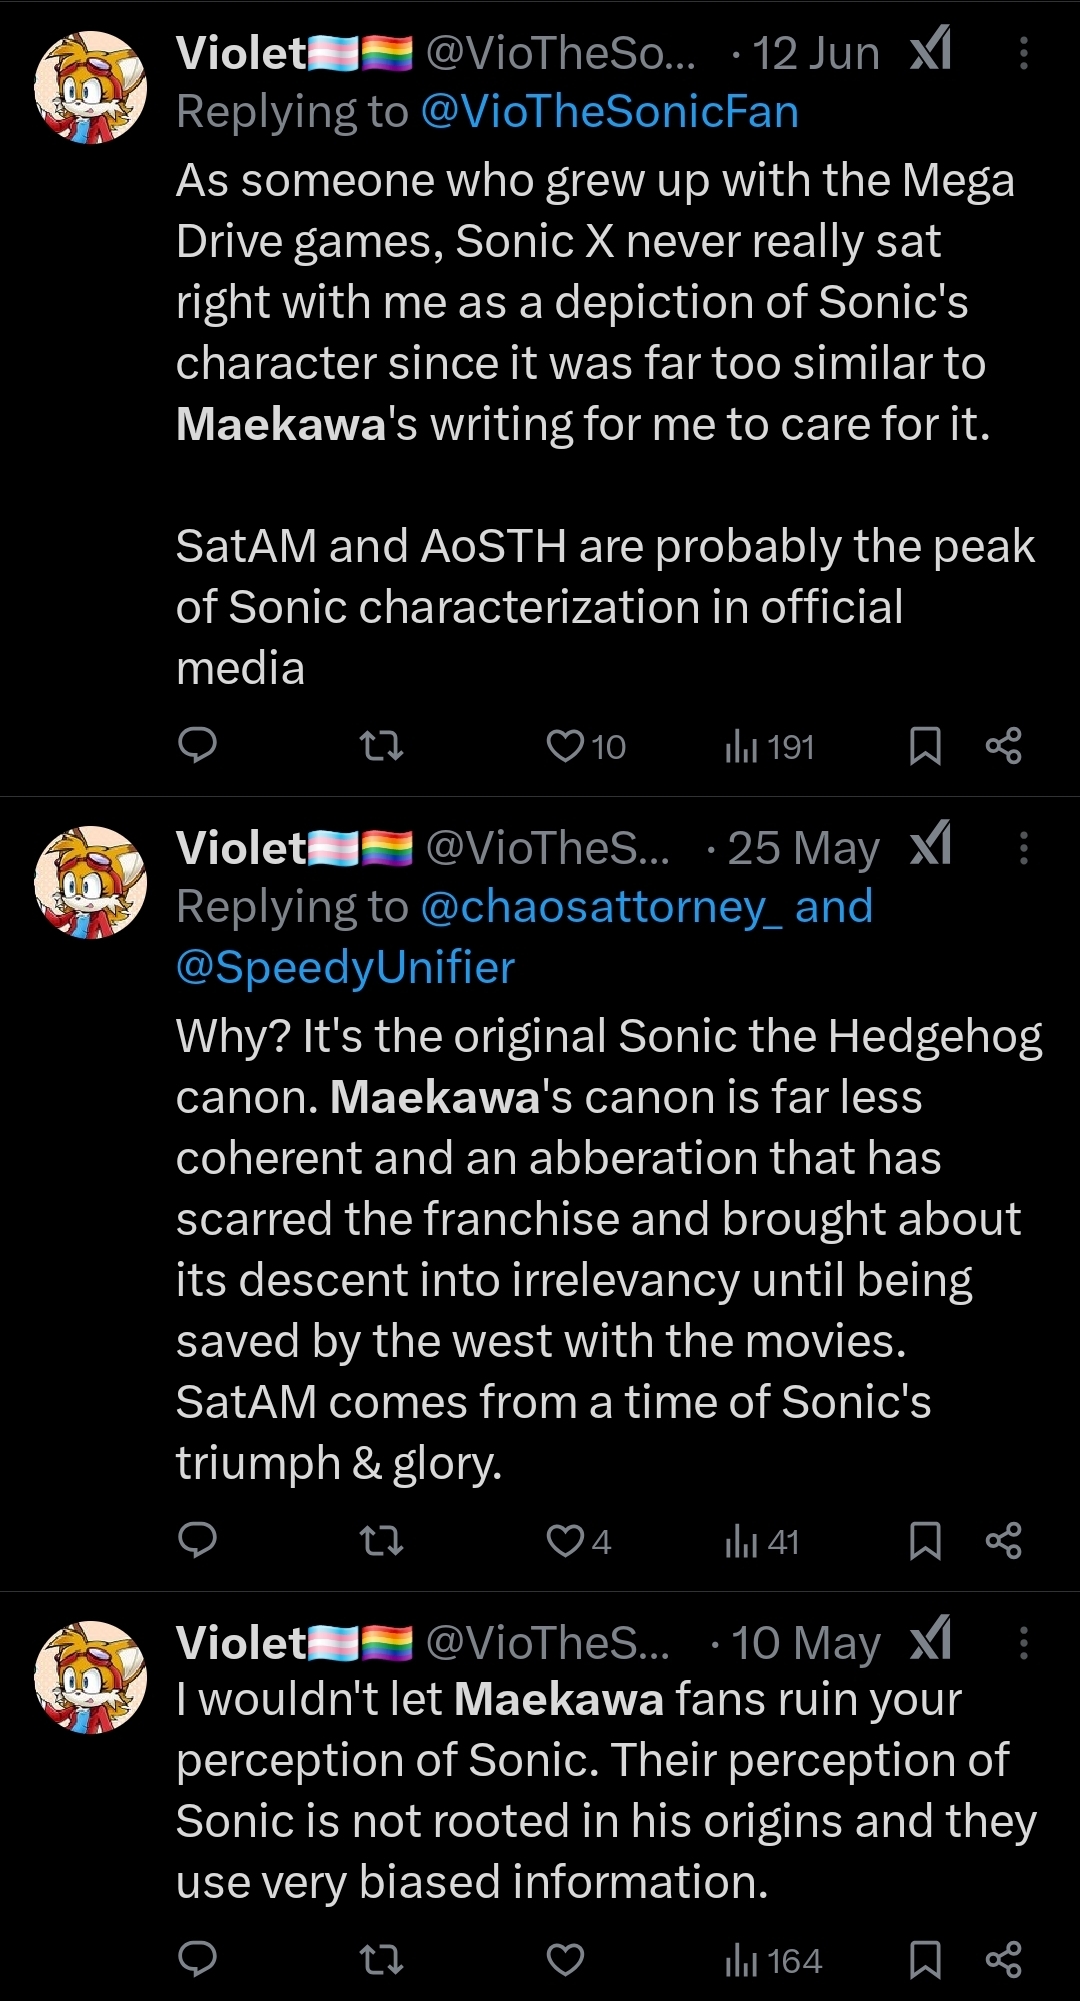Open more options on 10 May tweet
The image size is (1080, 2001).
1023,1643
